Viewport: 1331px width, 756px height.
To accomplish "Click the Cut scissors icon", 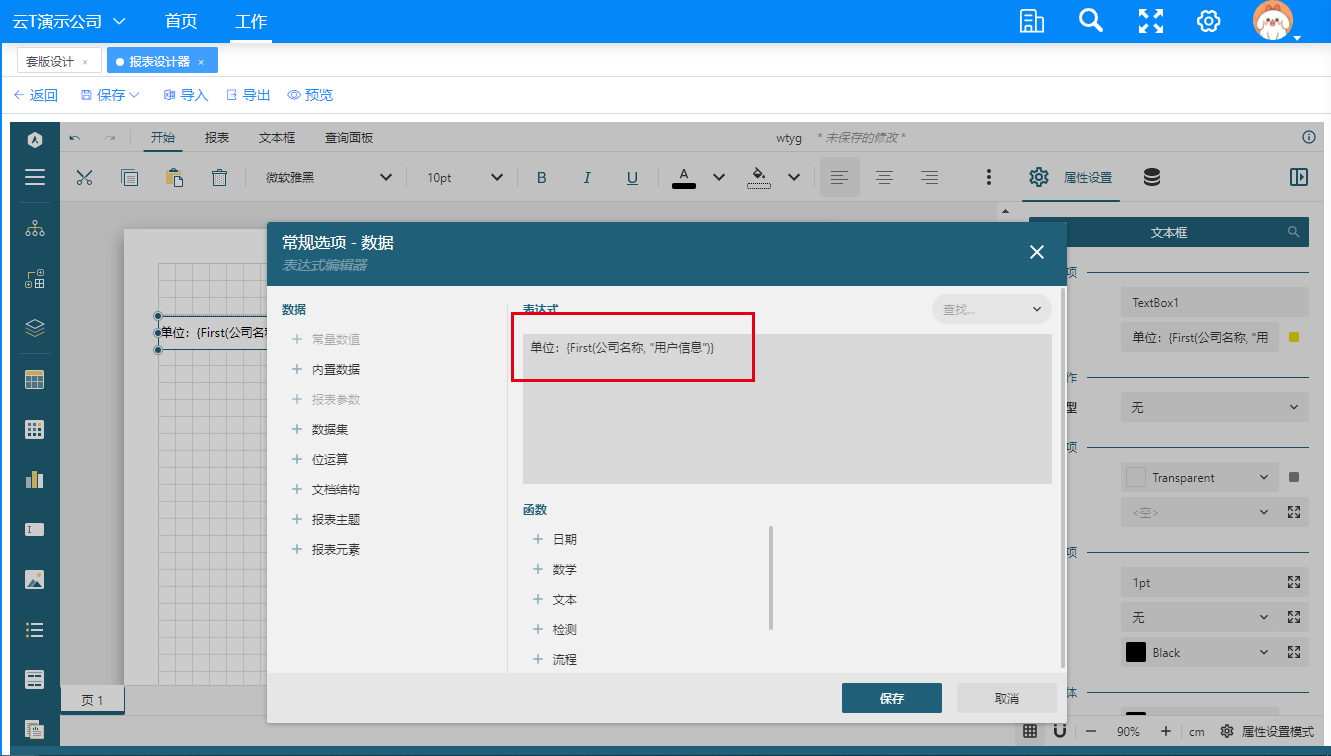I will (x=84, y=177).
